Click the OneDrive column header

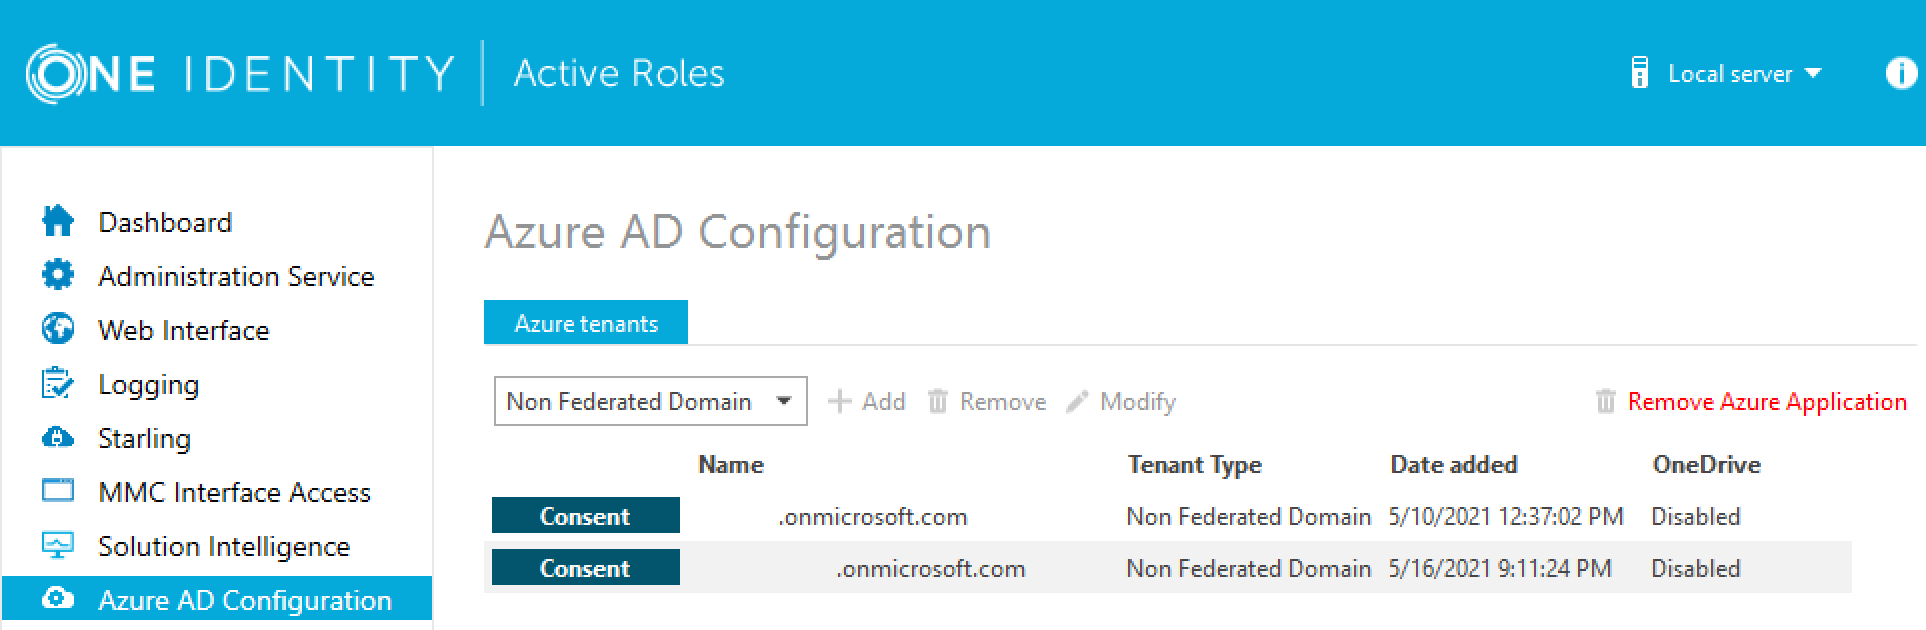coord(1707,465)
